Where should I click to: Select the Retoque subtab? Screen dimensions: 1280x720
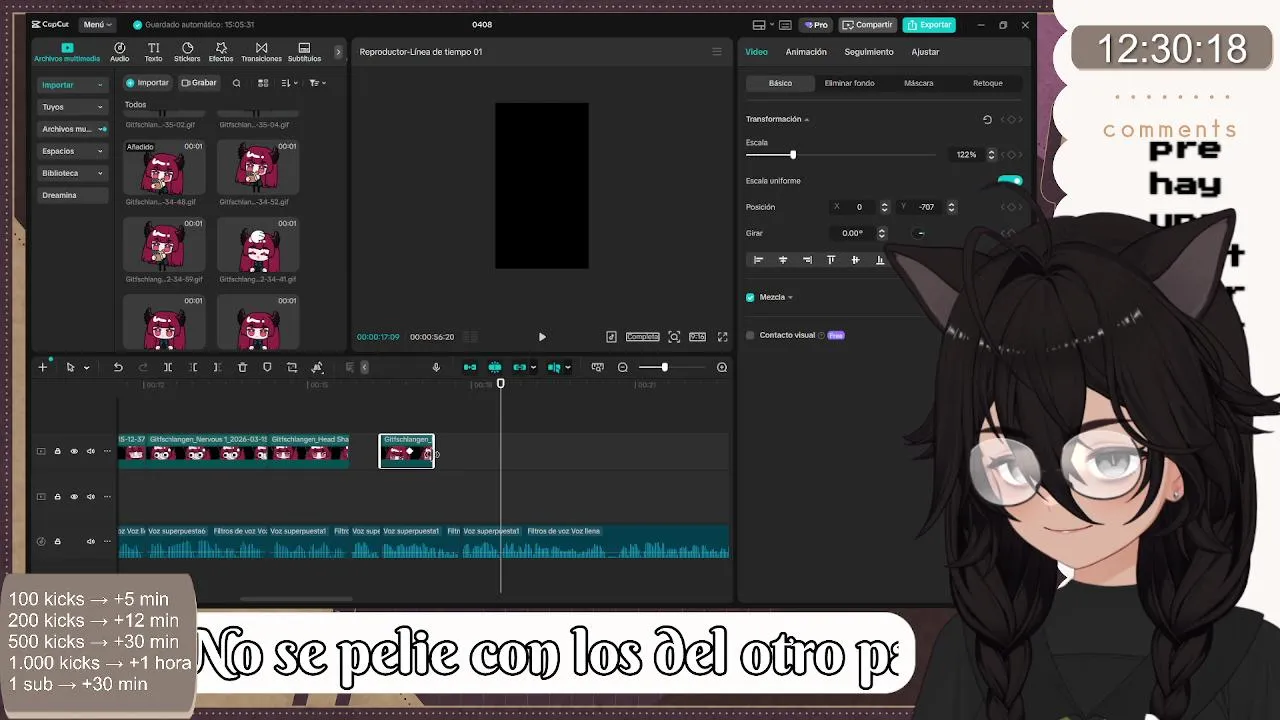coord(987,83)
